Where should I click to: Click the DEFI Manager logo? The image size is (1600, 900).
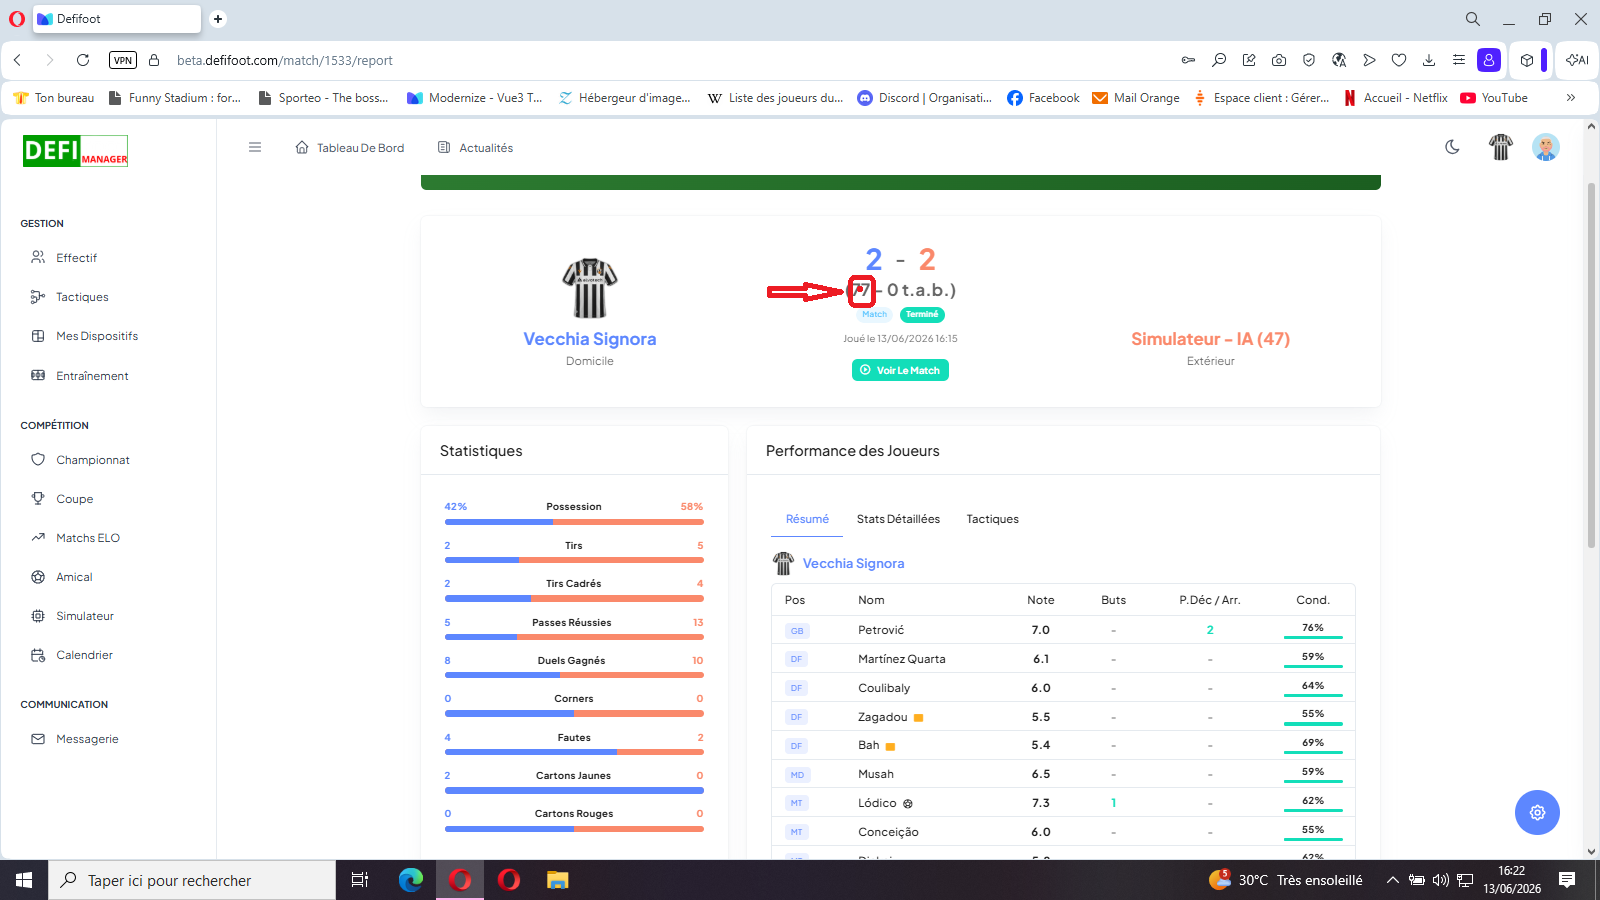[76, 151]
